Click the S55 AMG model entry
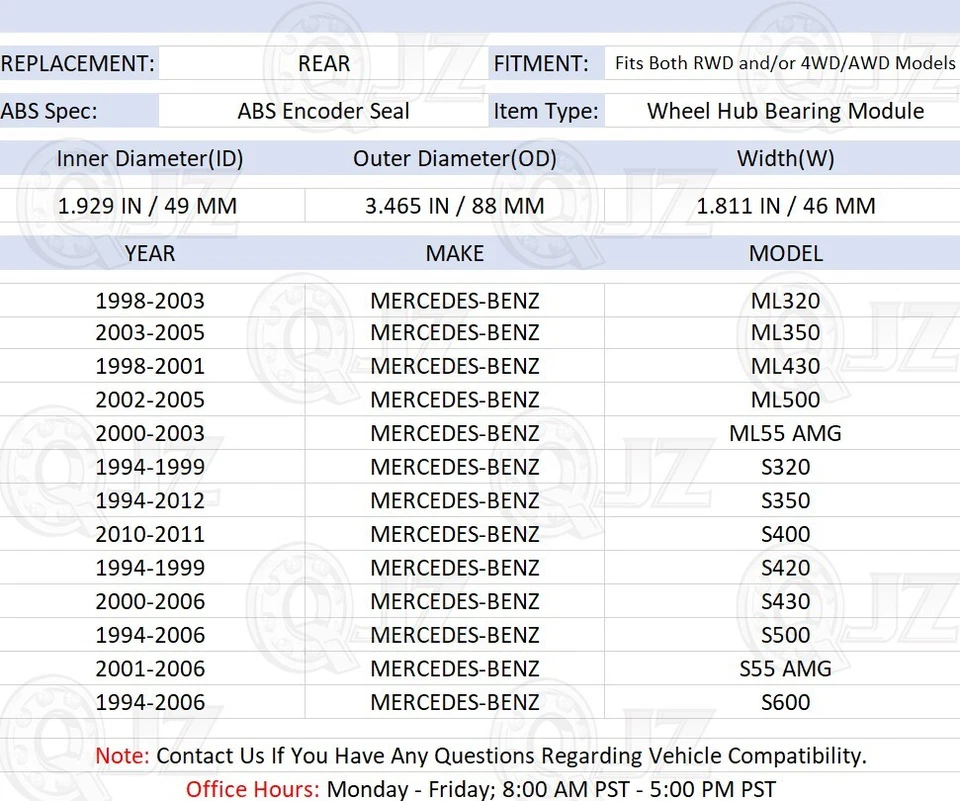This screenshot has height=801, width=960. [x=786, y=668]
